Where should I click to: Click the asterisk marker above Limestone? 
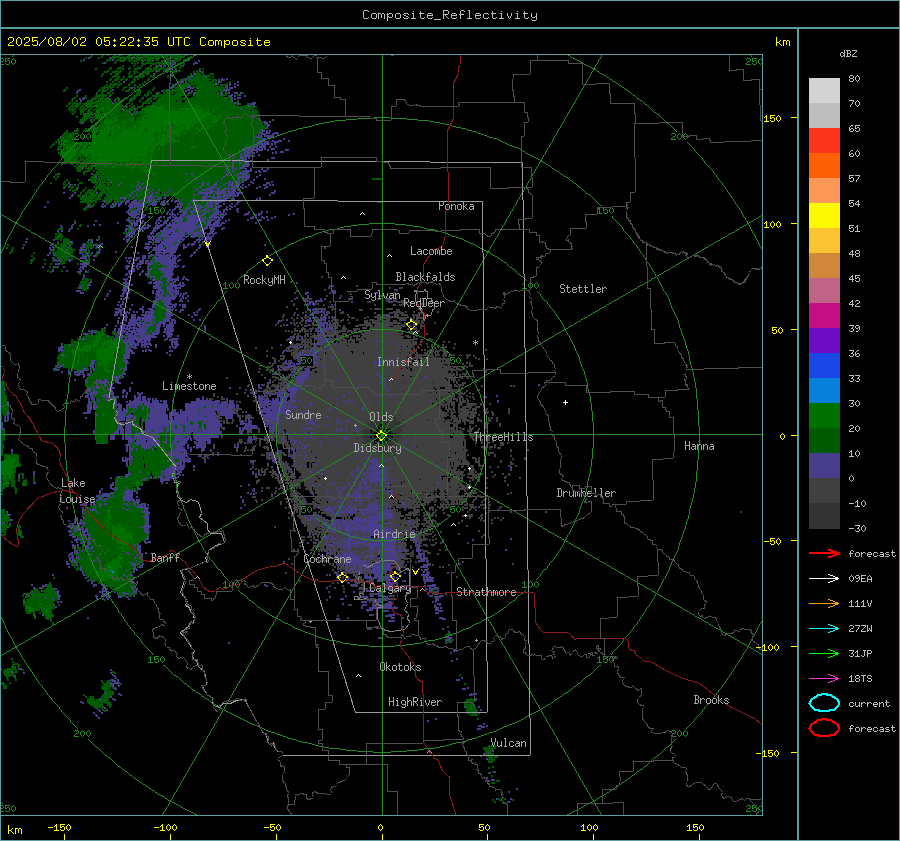coord(189,377)
